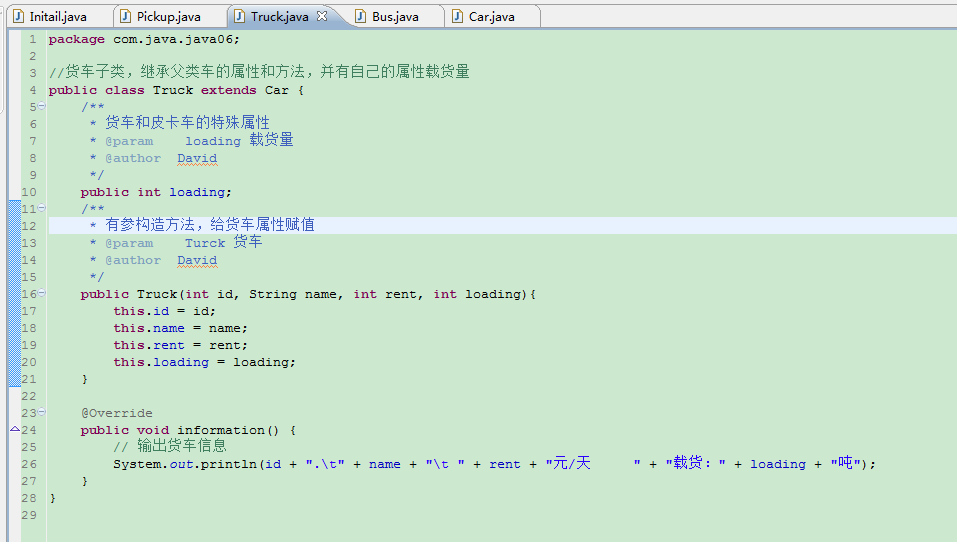Screen dimensions: 957x542
Task: Click the Java file icon on Car.java tab
Action: pos(458,16)
